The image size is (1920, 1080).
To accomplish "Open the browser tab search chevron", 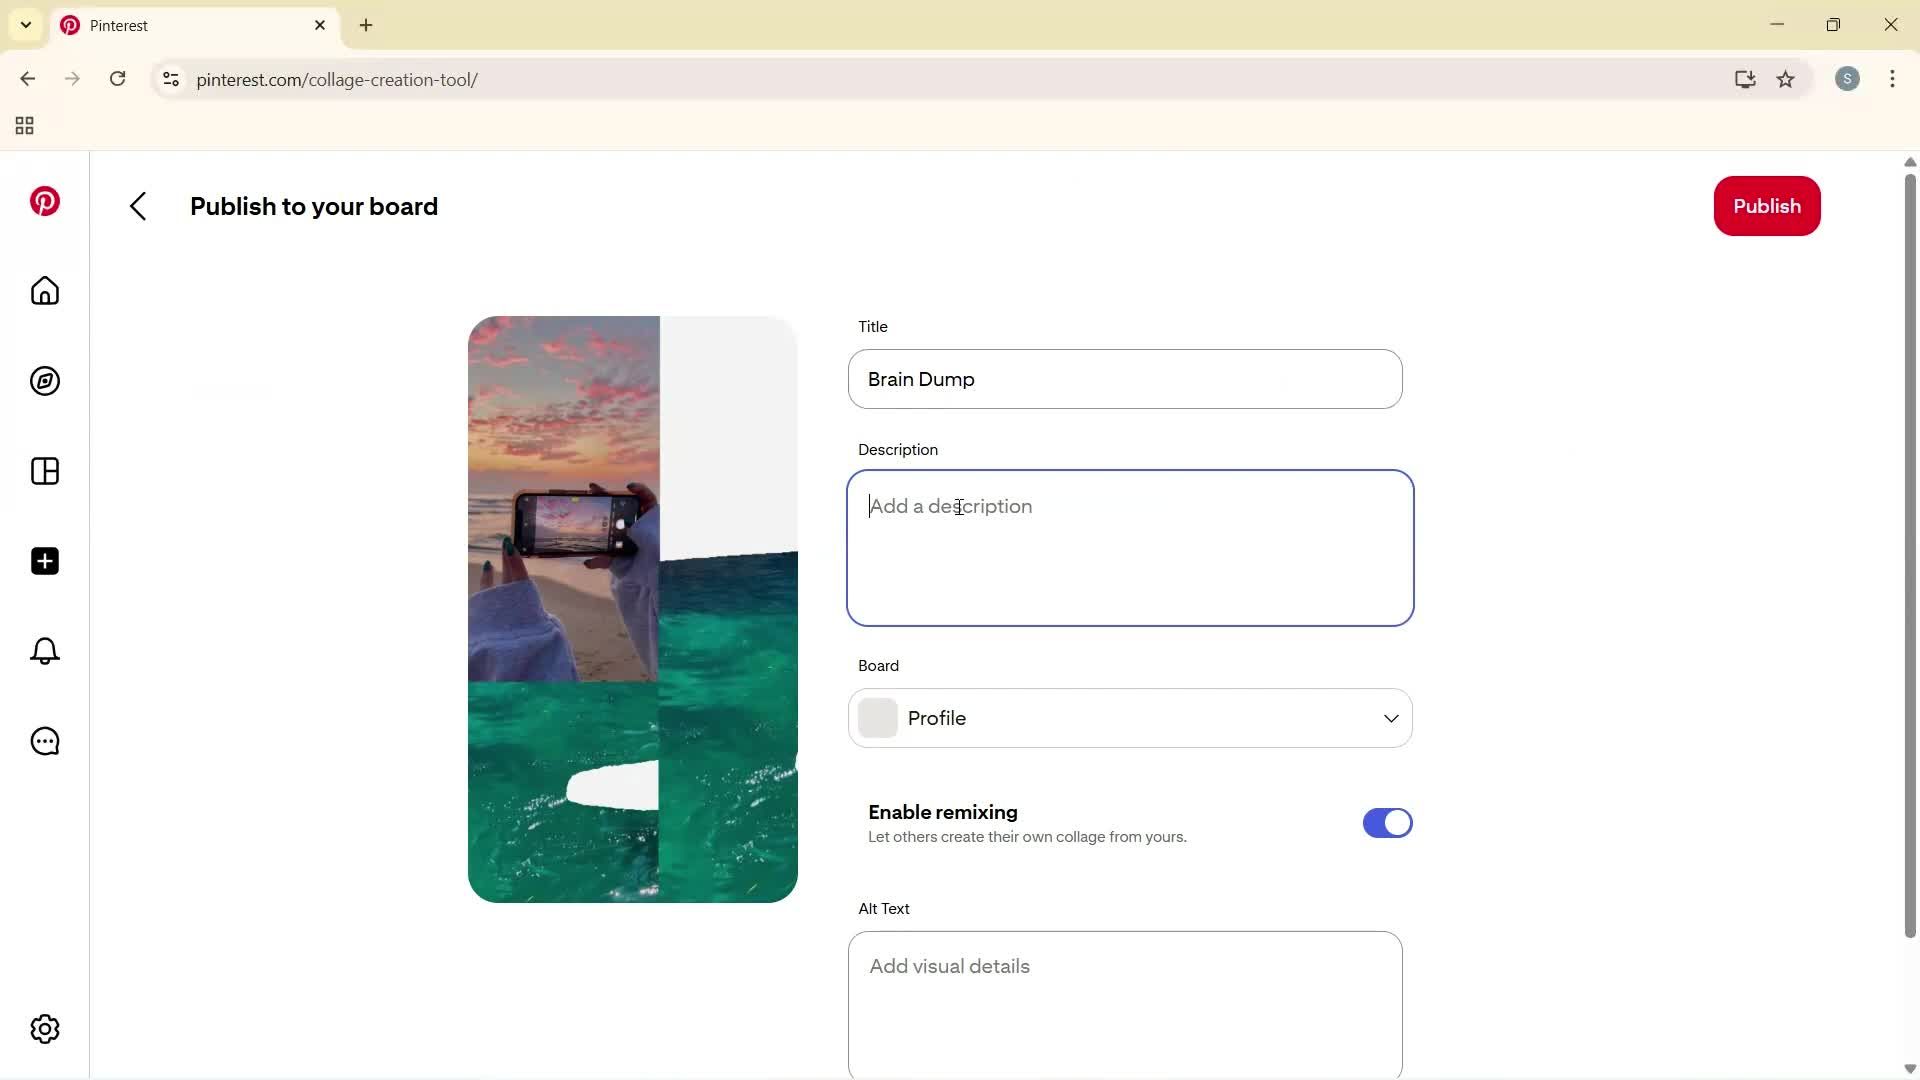I will [x=26, y=25].
